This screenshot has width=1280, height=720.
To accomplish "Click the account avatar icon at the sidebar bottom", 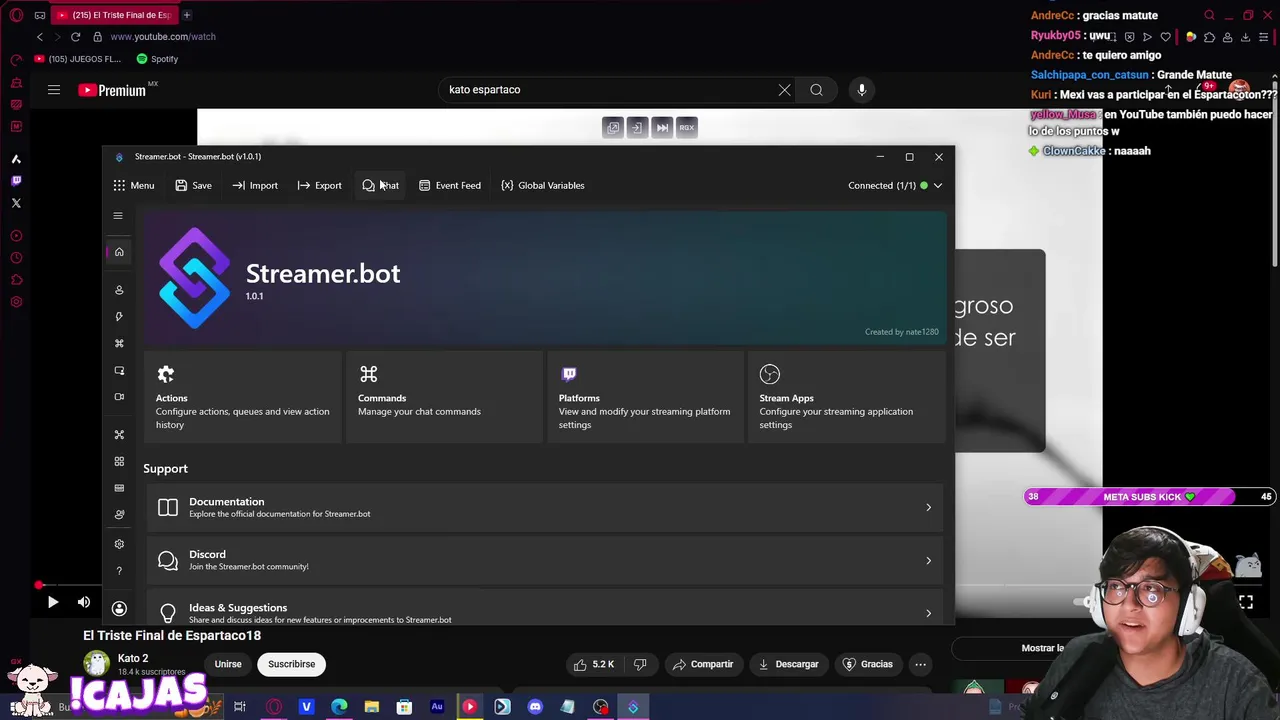I will click(119, 608).
